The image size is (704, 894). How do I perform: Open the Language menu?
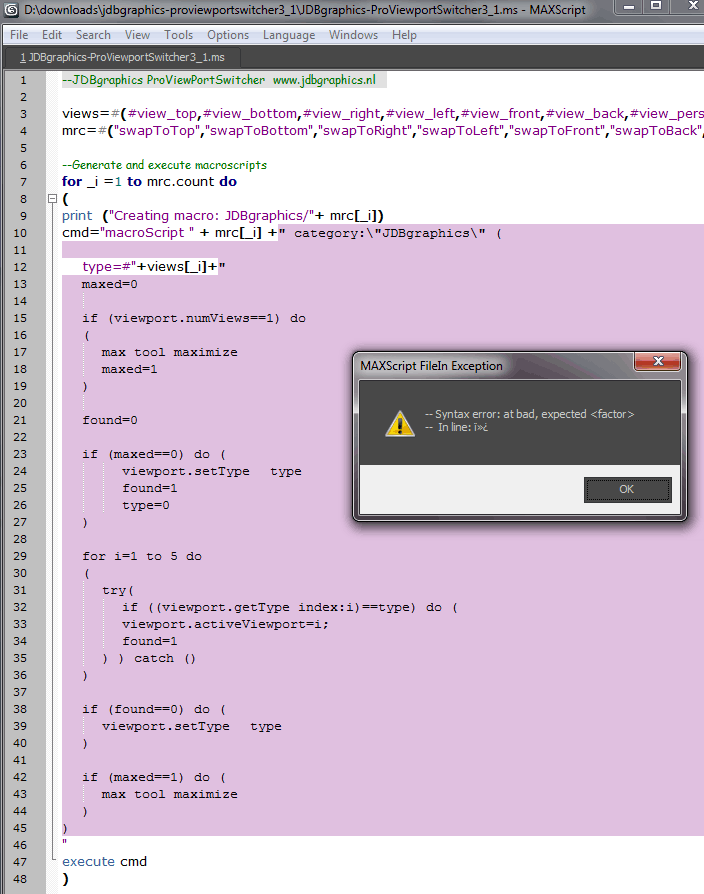click(289, 35)
